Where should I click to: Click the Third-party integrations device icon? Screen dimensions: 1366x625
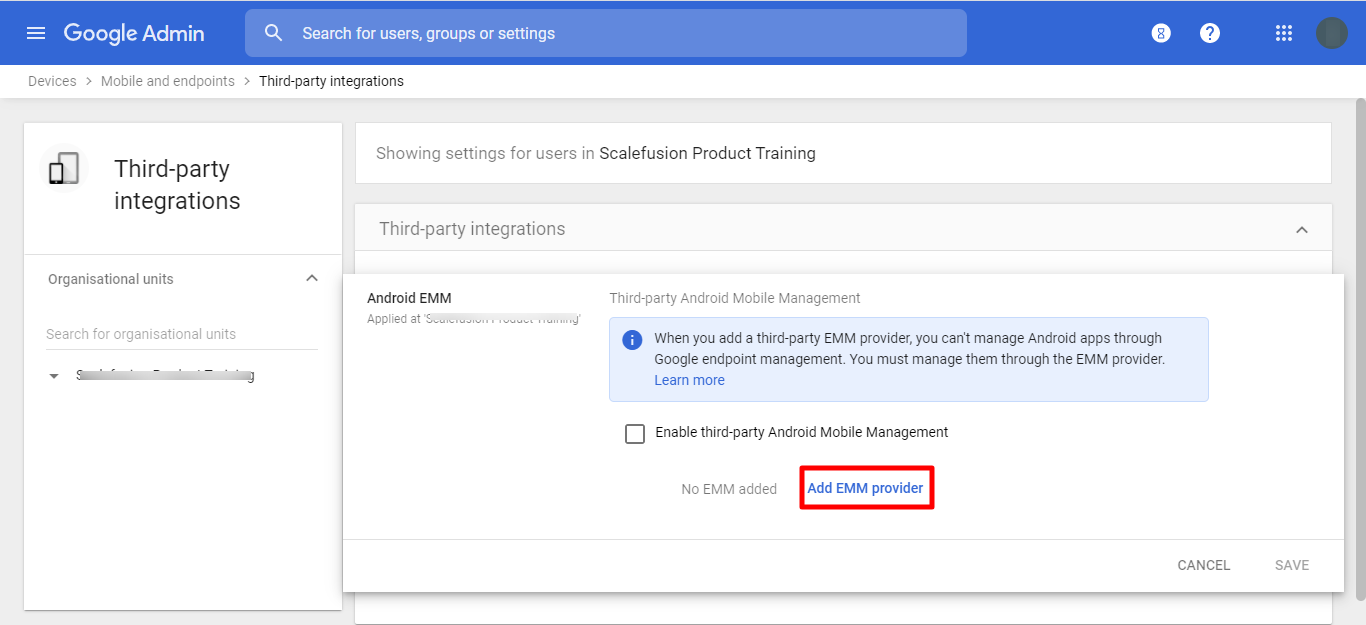tap(64, 169)
